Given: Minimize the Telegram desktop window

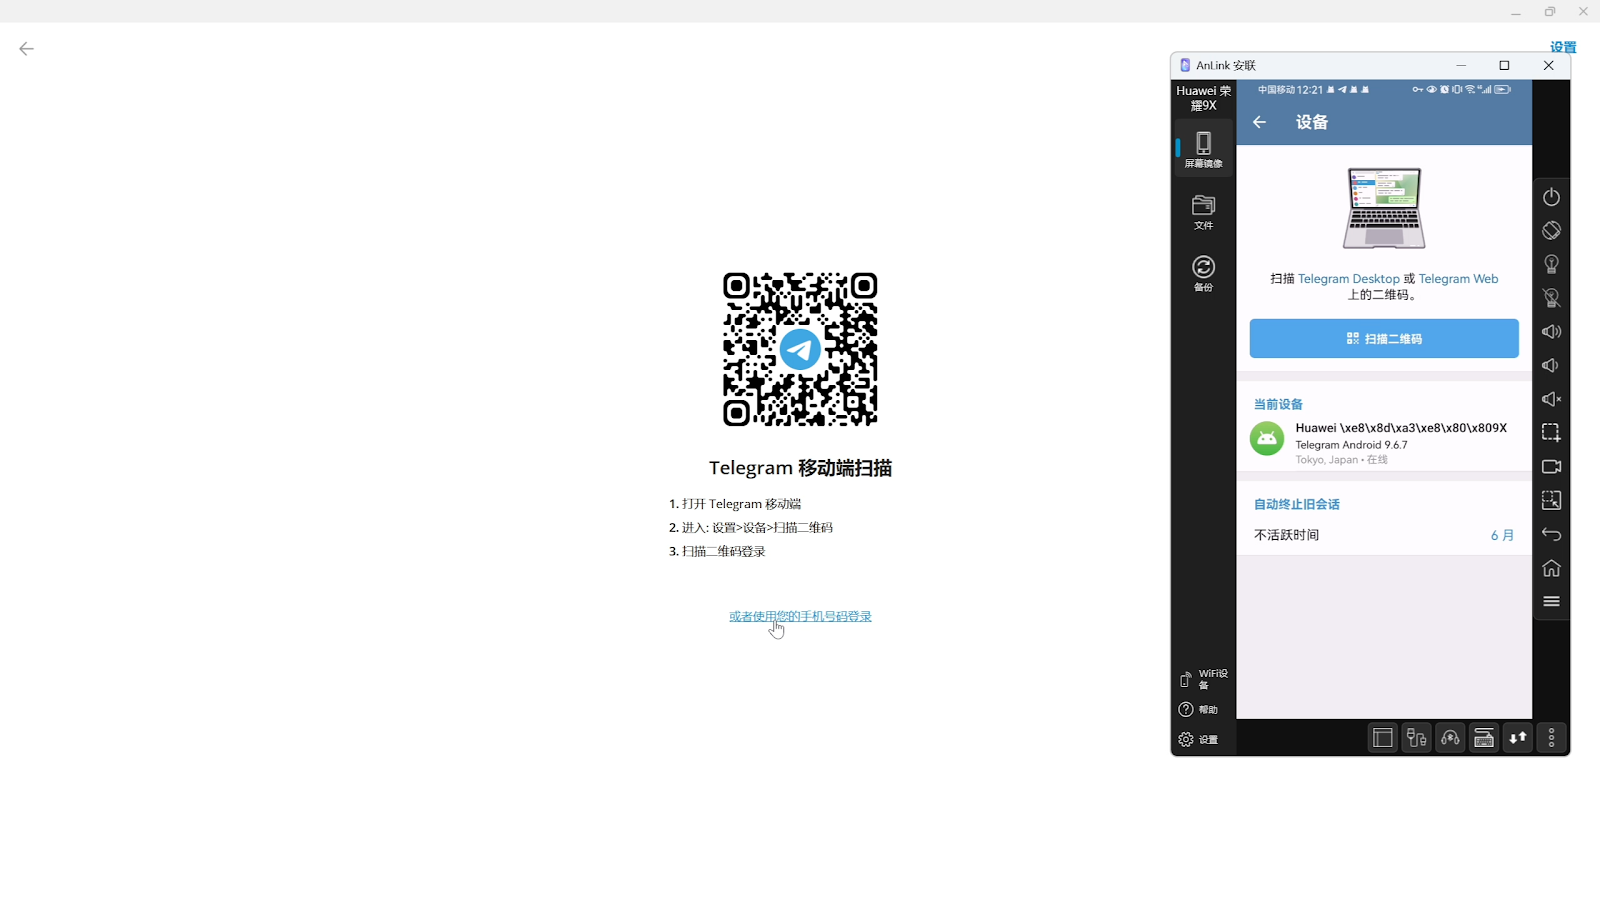Looking at the screenshot, I should tap(1516, 12).
